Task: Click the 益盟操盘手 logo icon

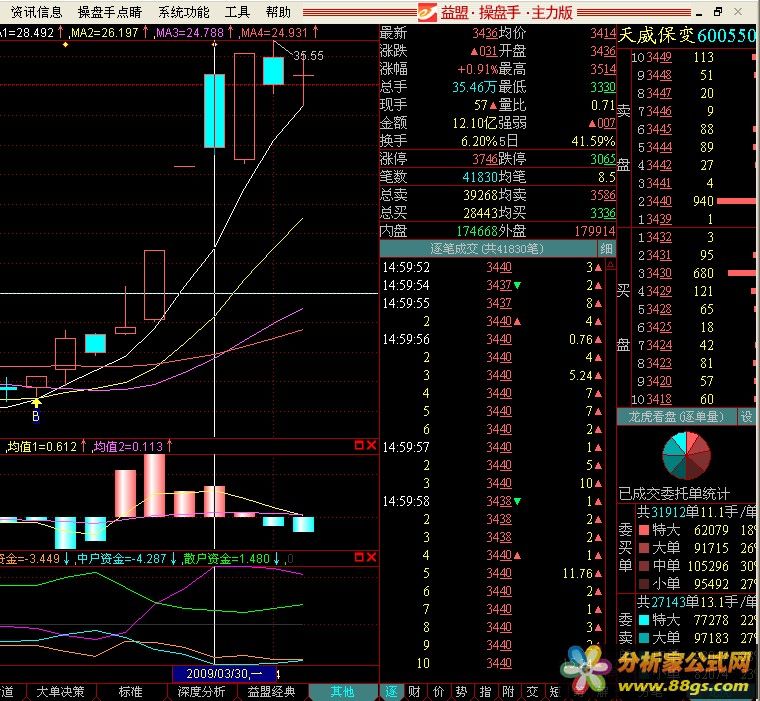Action: (428, 12)
